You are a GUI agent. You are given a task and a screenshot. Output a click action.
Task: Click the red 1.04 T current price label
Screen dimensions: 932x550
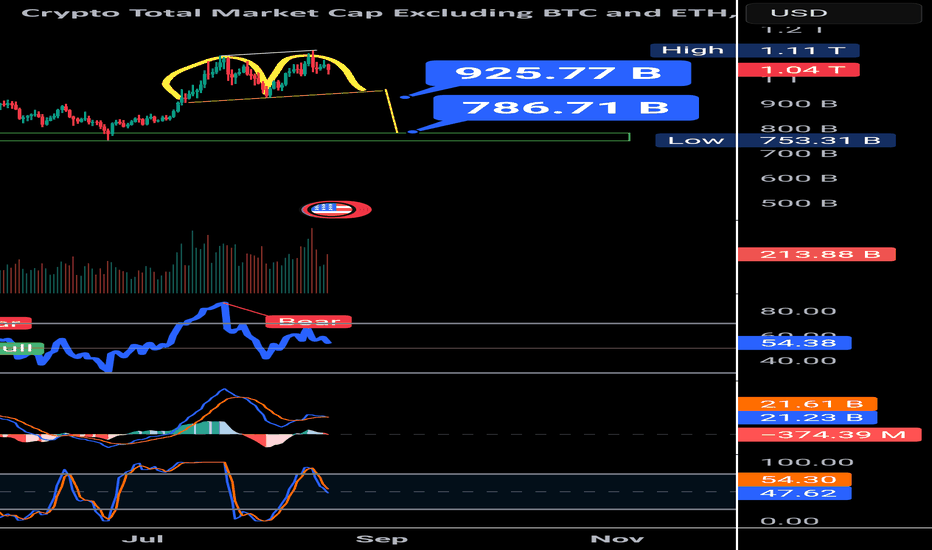(x=798, y=70)
